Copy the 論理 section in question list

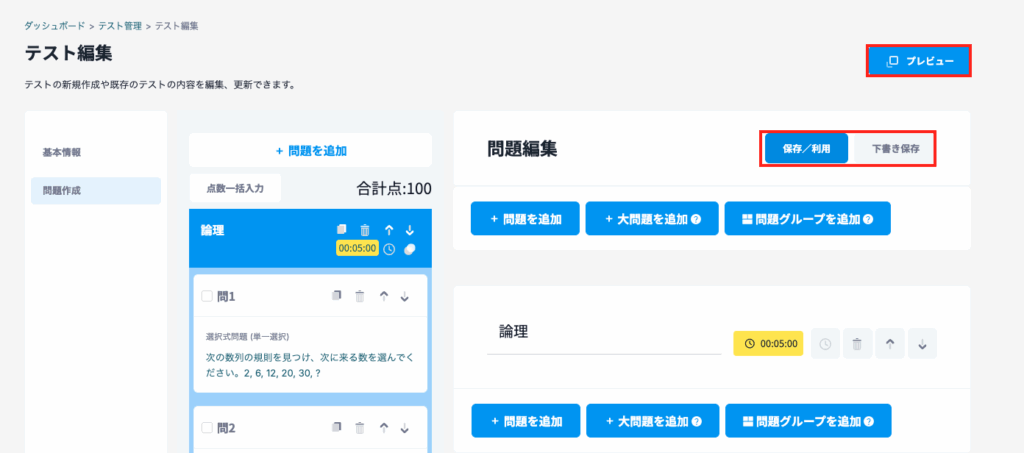pos(341,230)
